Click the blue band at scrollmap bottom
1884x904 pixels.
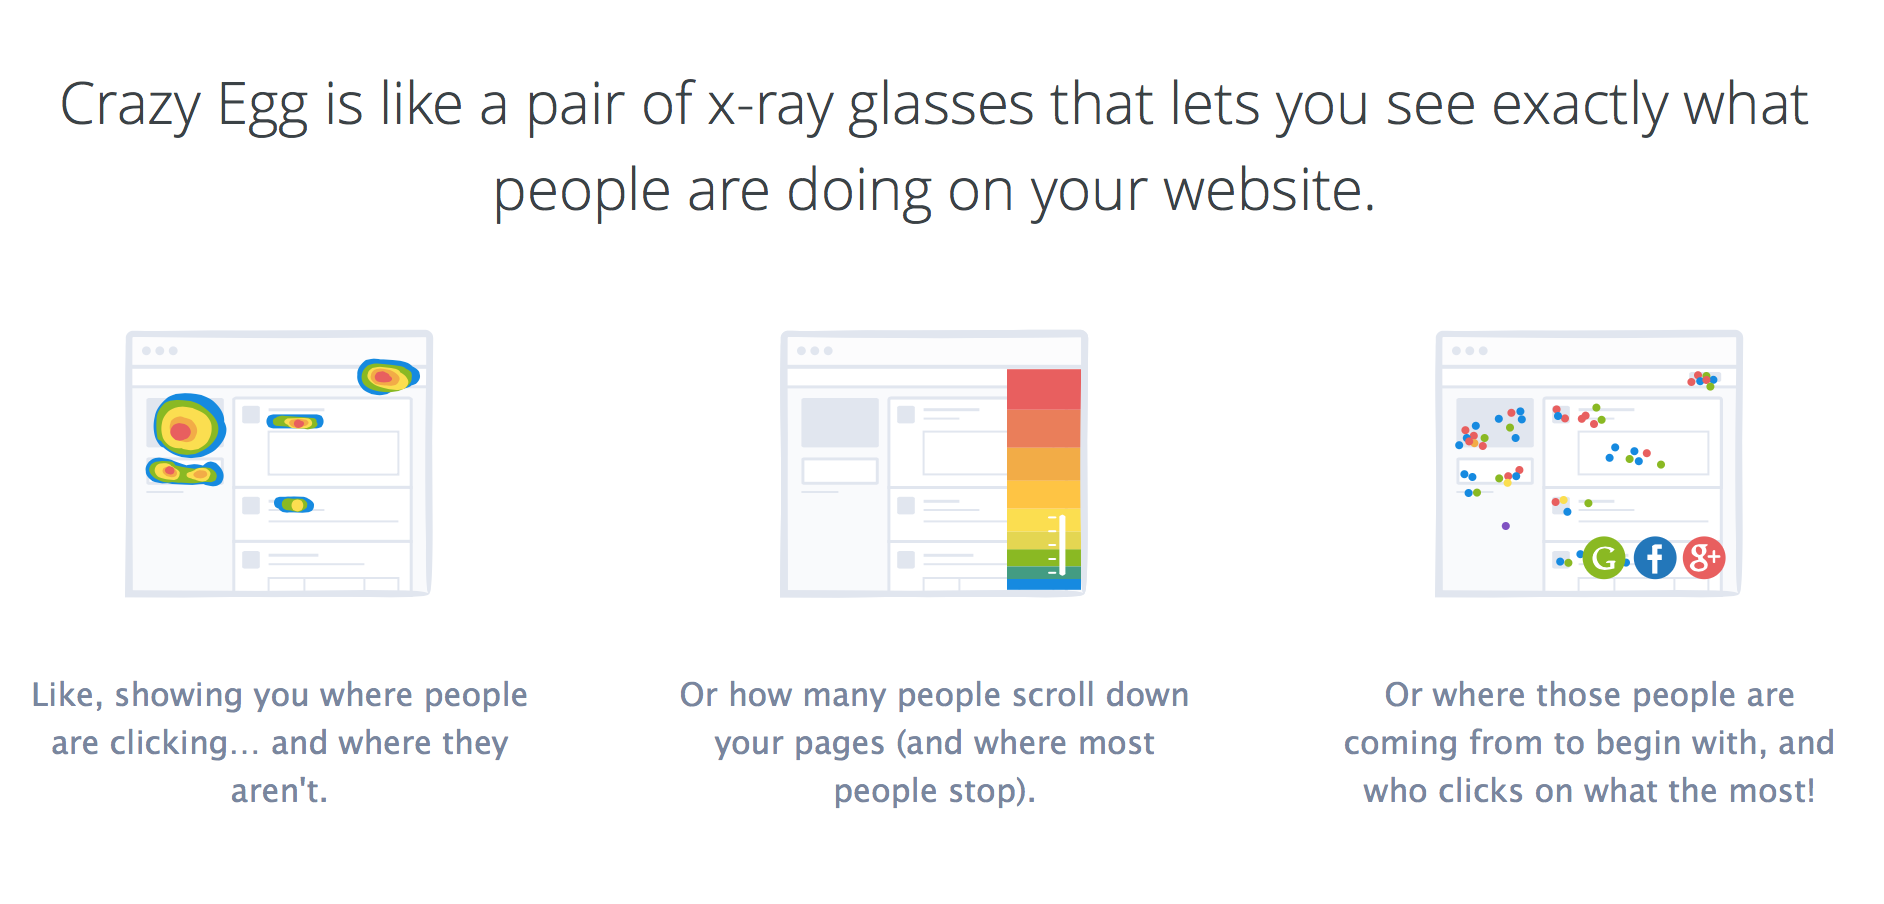pyautogui.click(x=1044, y=582)
